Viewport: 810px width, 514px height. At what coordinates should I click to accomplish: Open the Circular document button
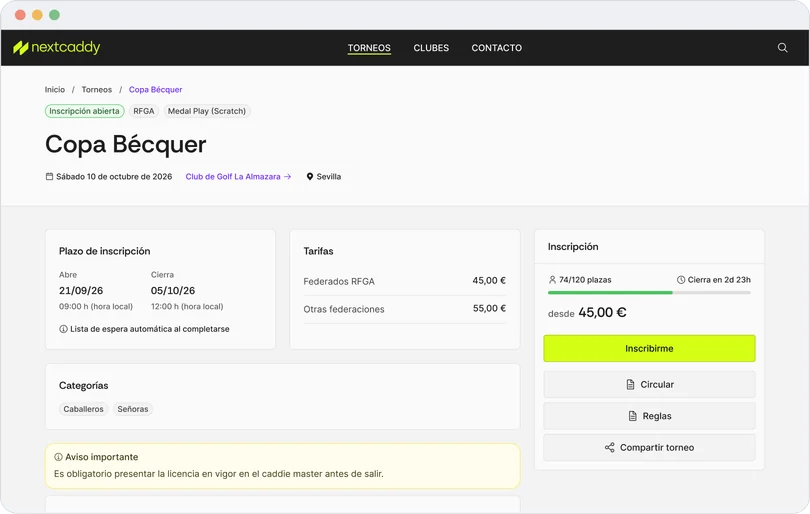[x=649, y=385]
